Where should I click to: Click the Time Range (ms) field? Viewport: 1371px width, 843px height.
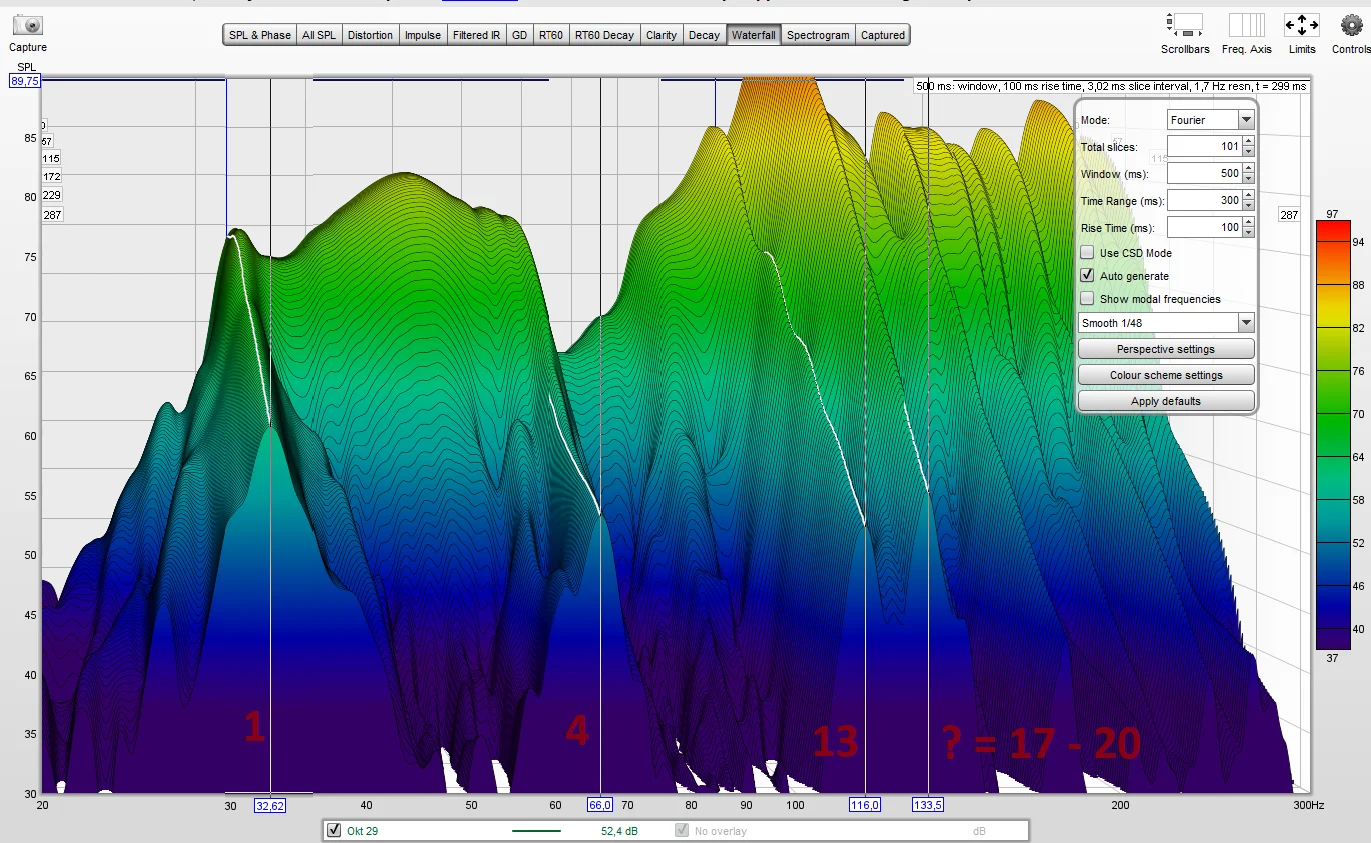pyautogui.click(x=1204, y=201)
